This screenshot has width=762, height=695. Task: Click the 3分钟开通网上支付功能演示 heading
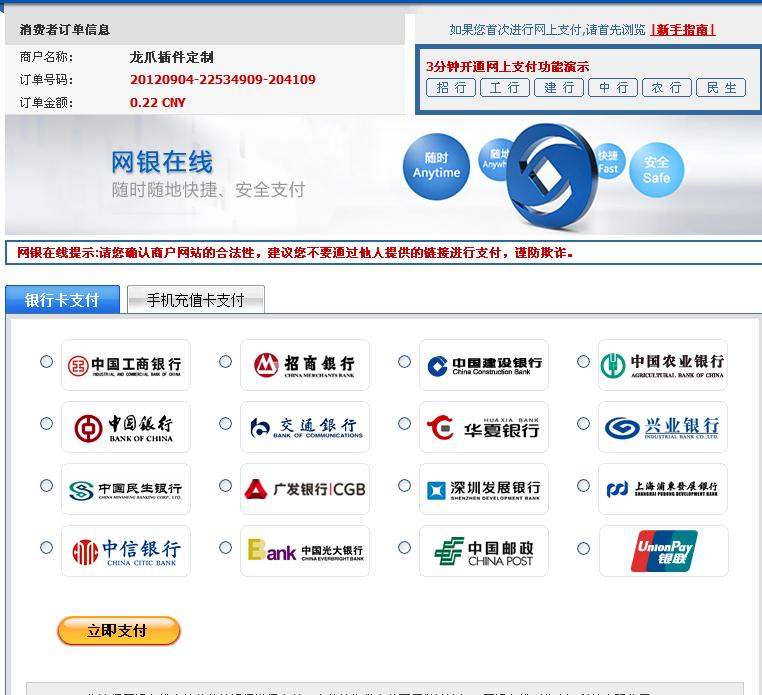[x=507, y=67]
